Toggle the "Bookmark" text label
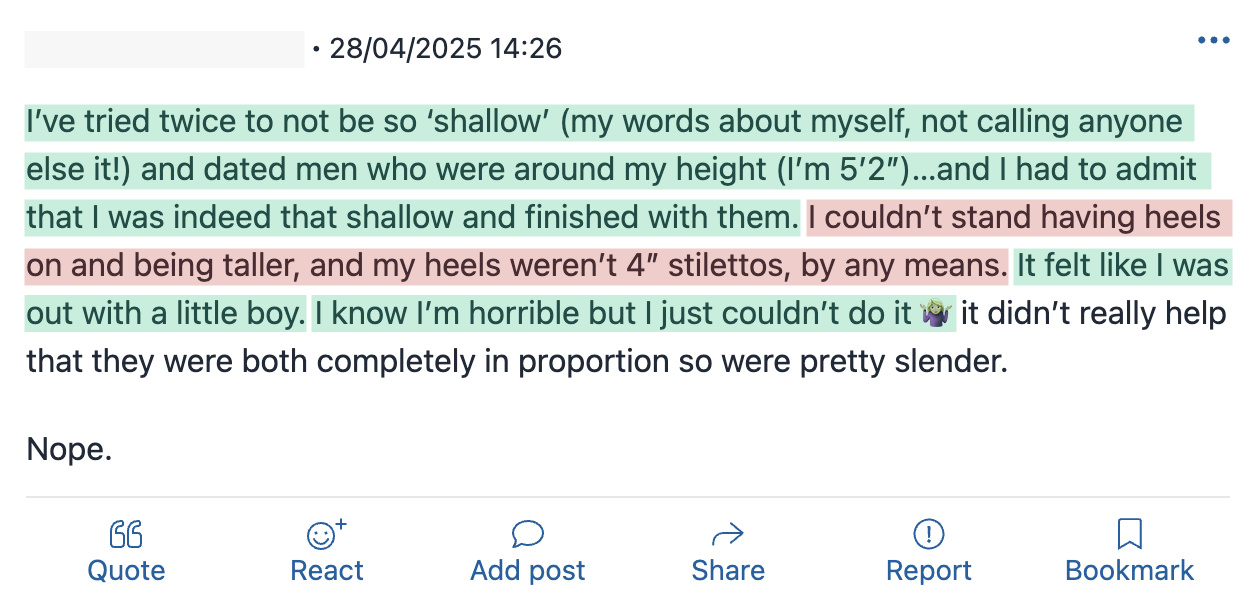Image resolution: width=1256 pixels, height=600 pixels. coord(1130,571)
